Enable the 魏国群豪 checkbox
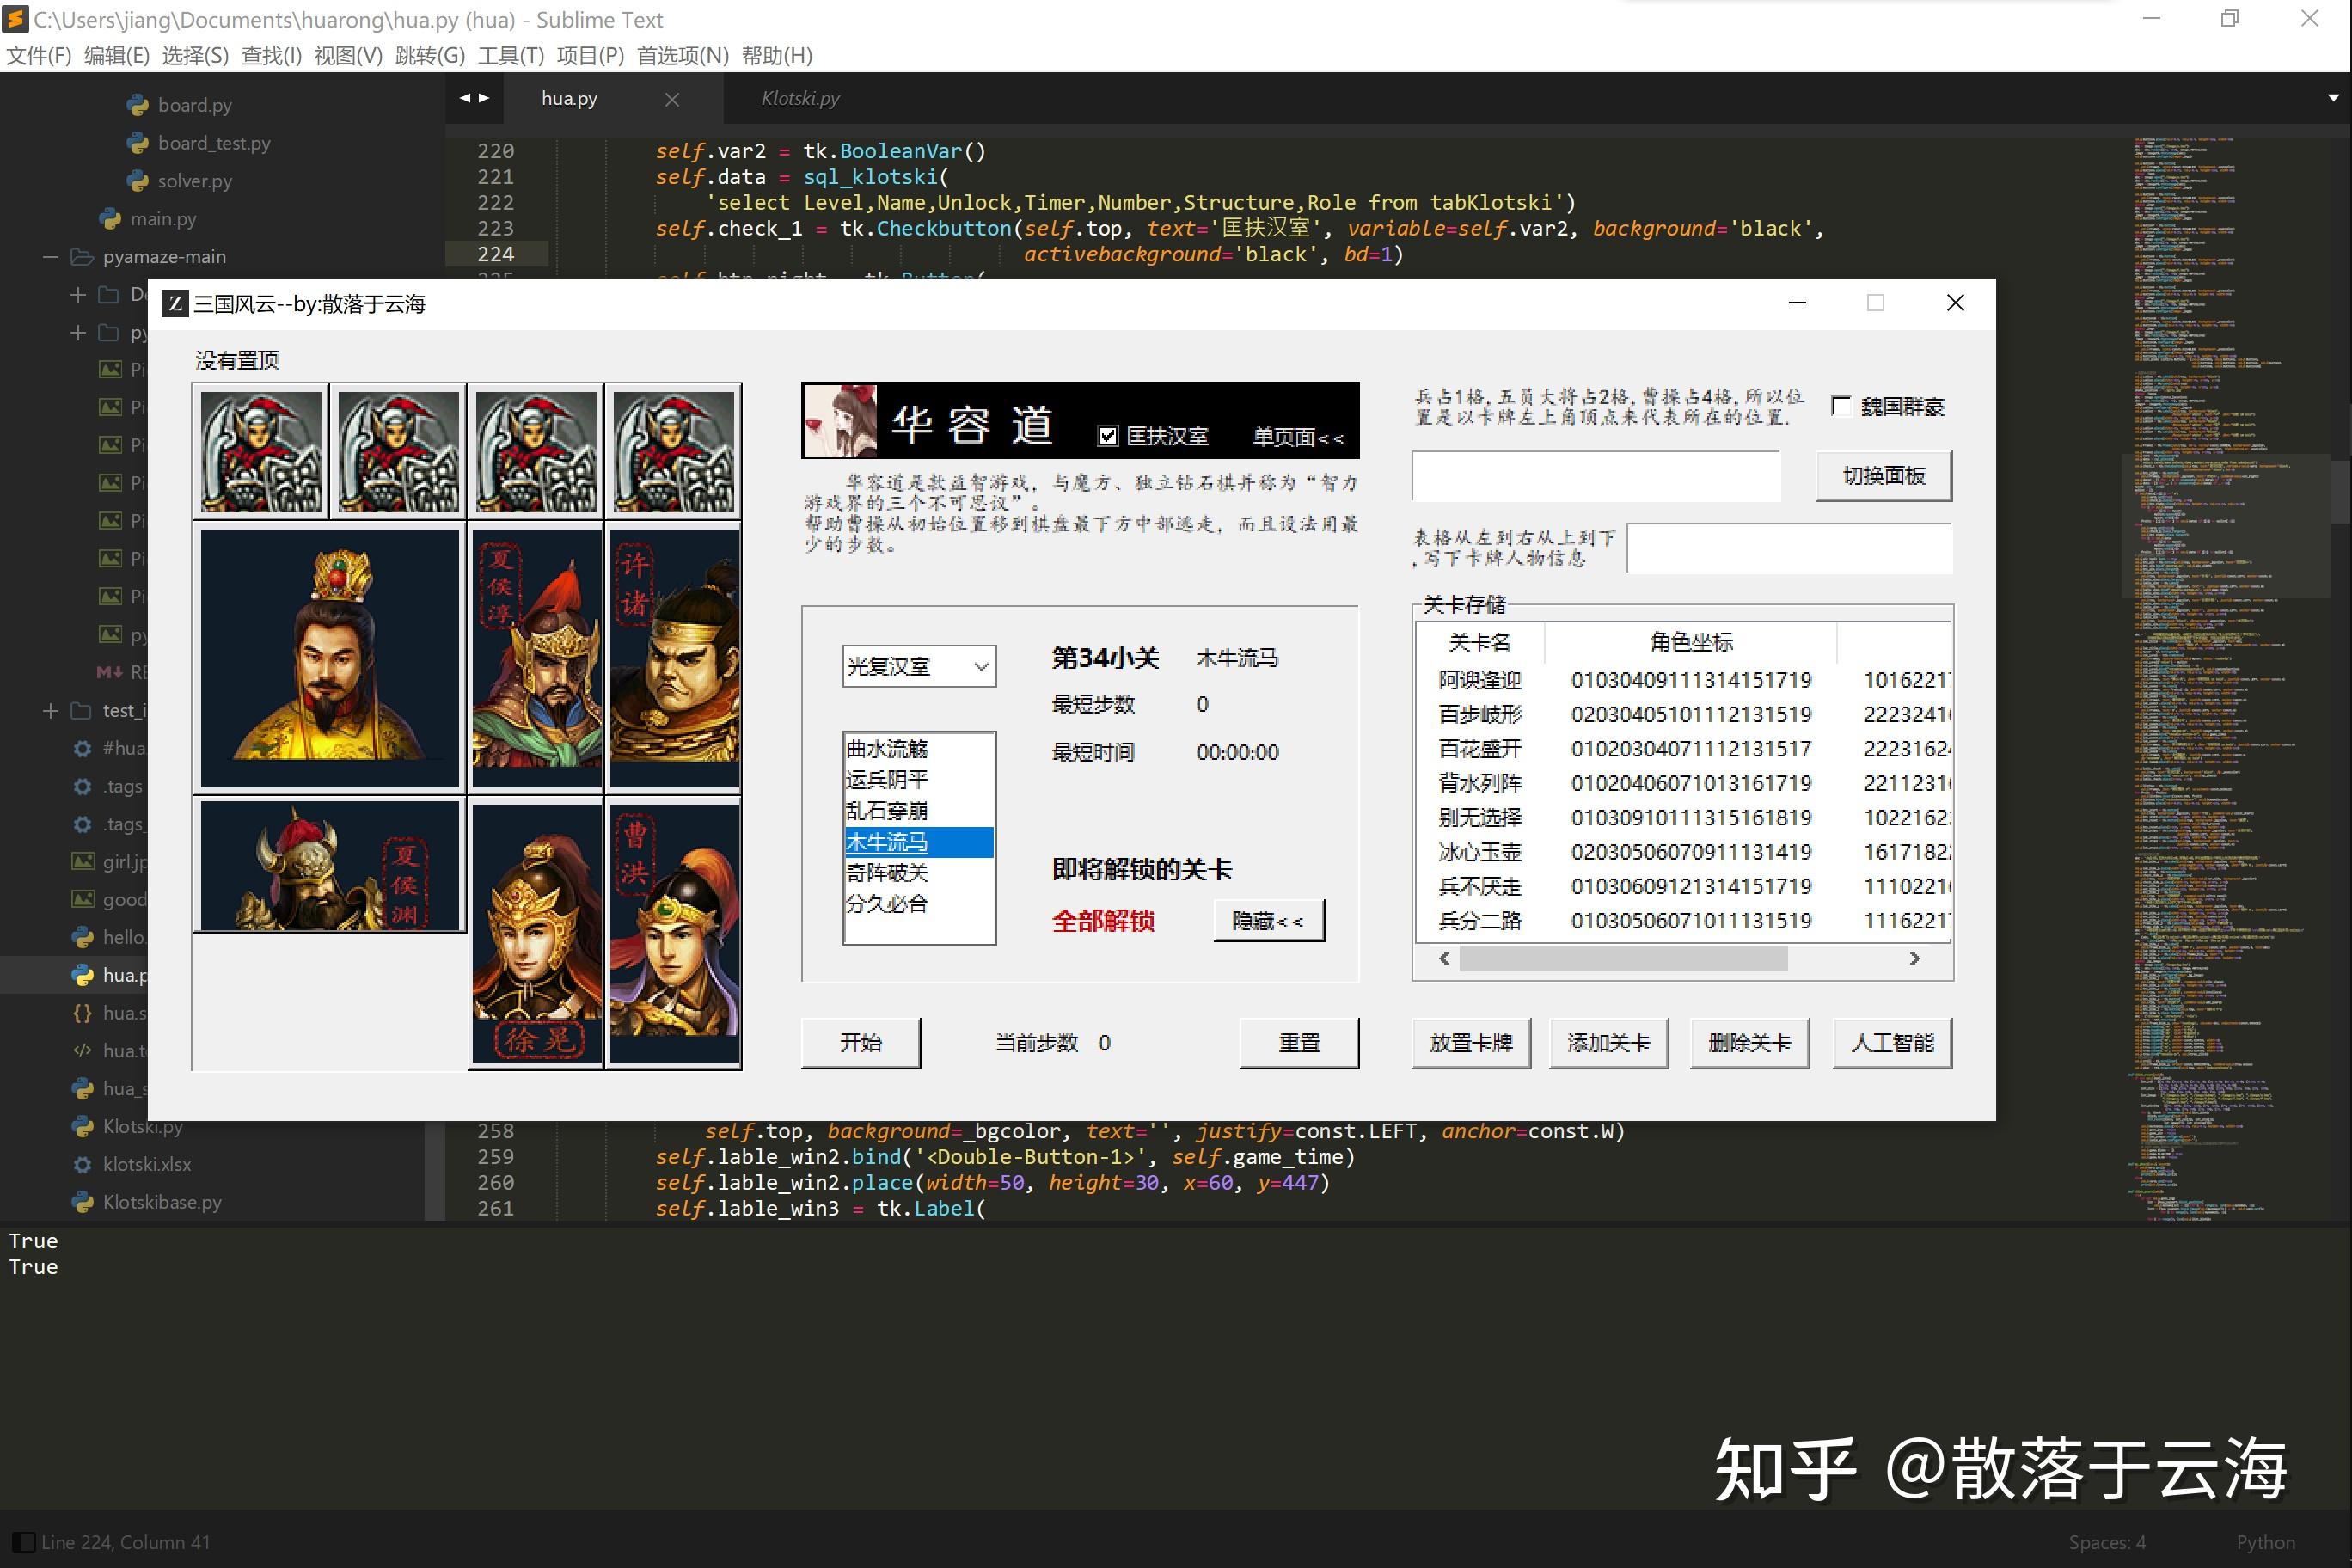 pos(1841,405)
